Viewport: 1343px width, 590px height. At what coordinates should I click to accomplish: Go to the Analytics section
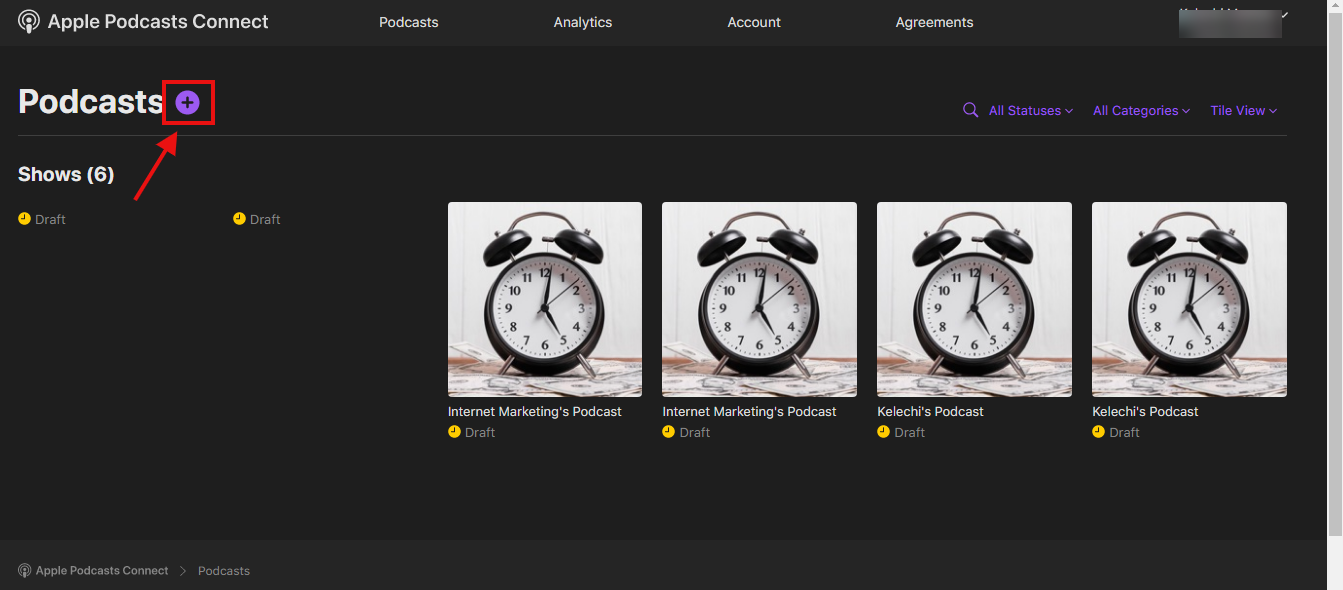point(583,22)
